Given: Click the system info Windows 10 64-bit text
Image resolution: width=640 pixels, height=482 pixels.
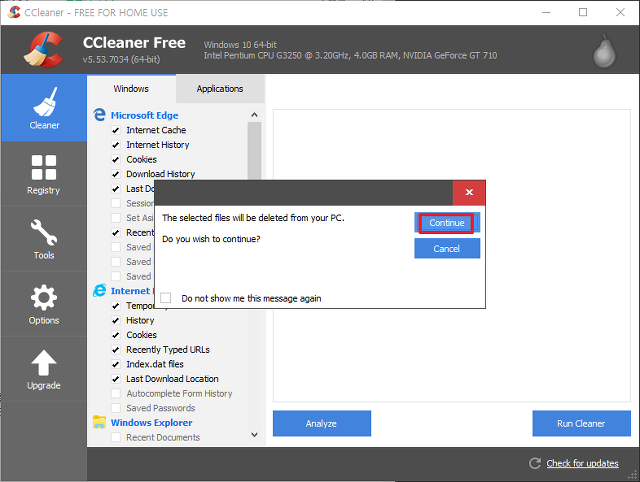Looking at the screenshot, I should click(240, 44).
